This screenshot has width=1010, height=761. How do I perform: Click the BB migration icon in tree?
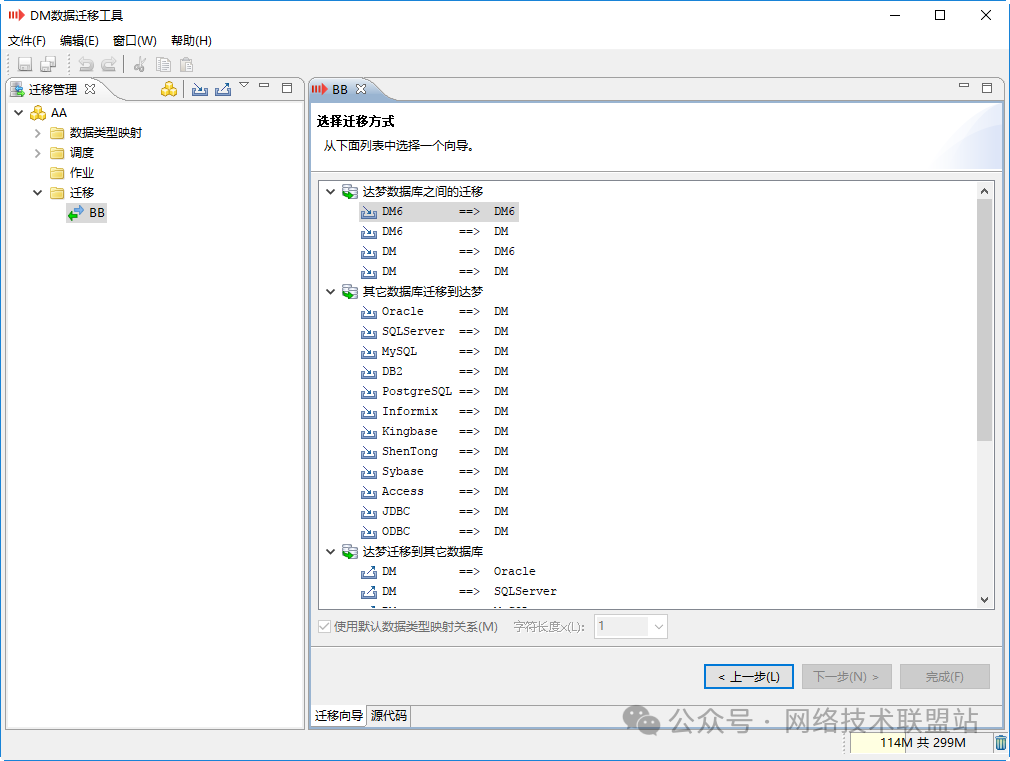click(75, 213)
